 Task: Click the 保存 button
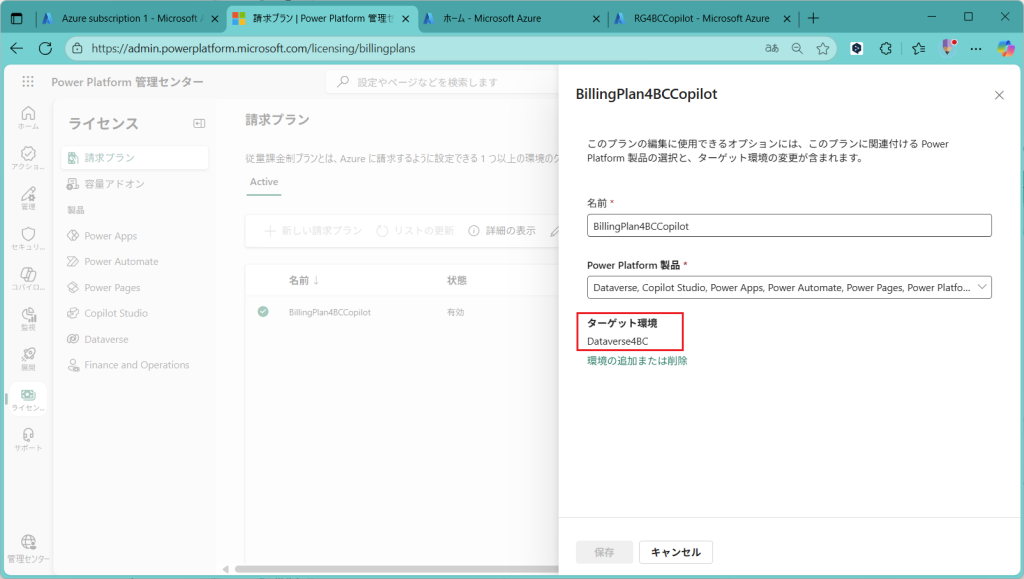click(604, 552)
